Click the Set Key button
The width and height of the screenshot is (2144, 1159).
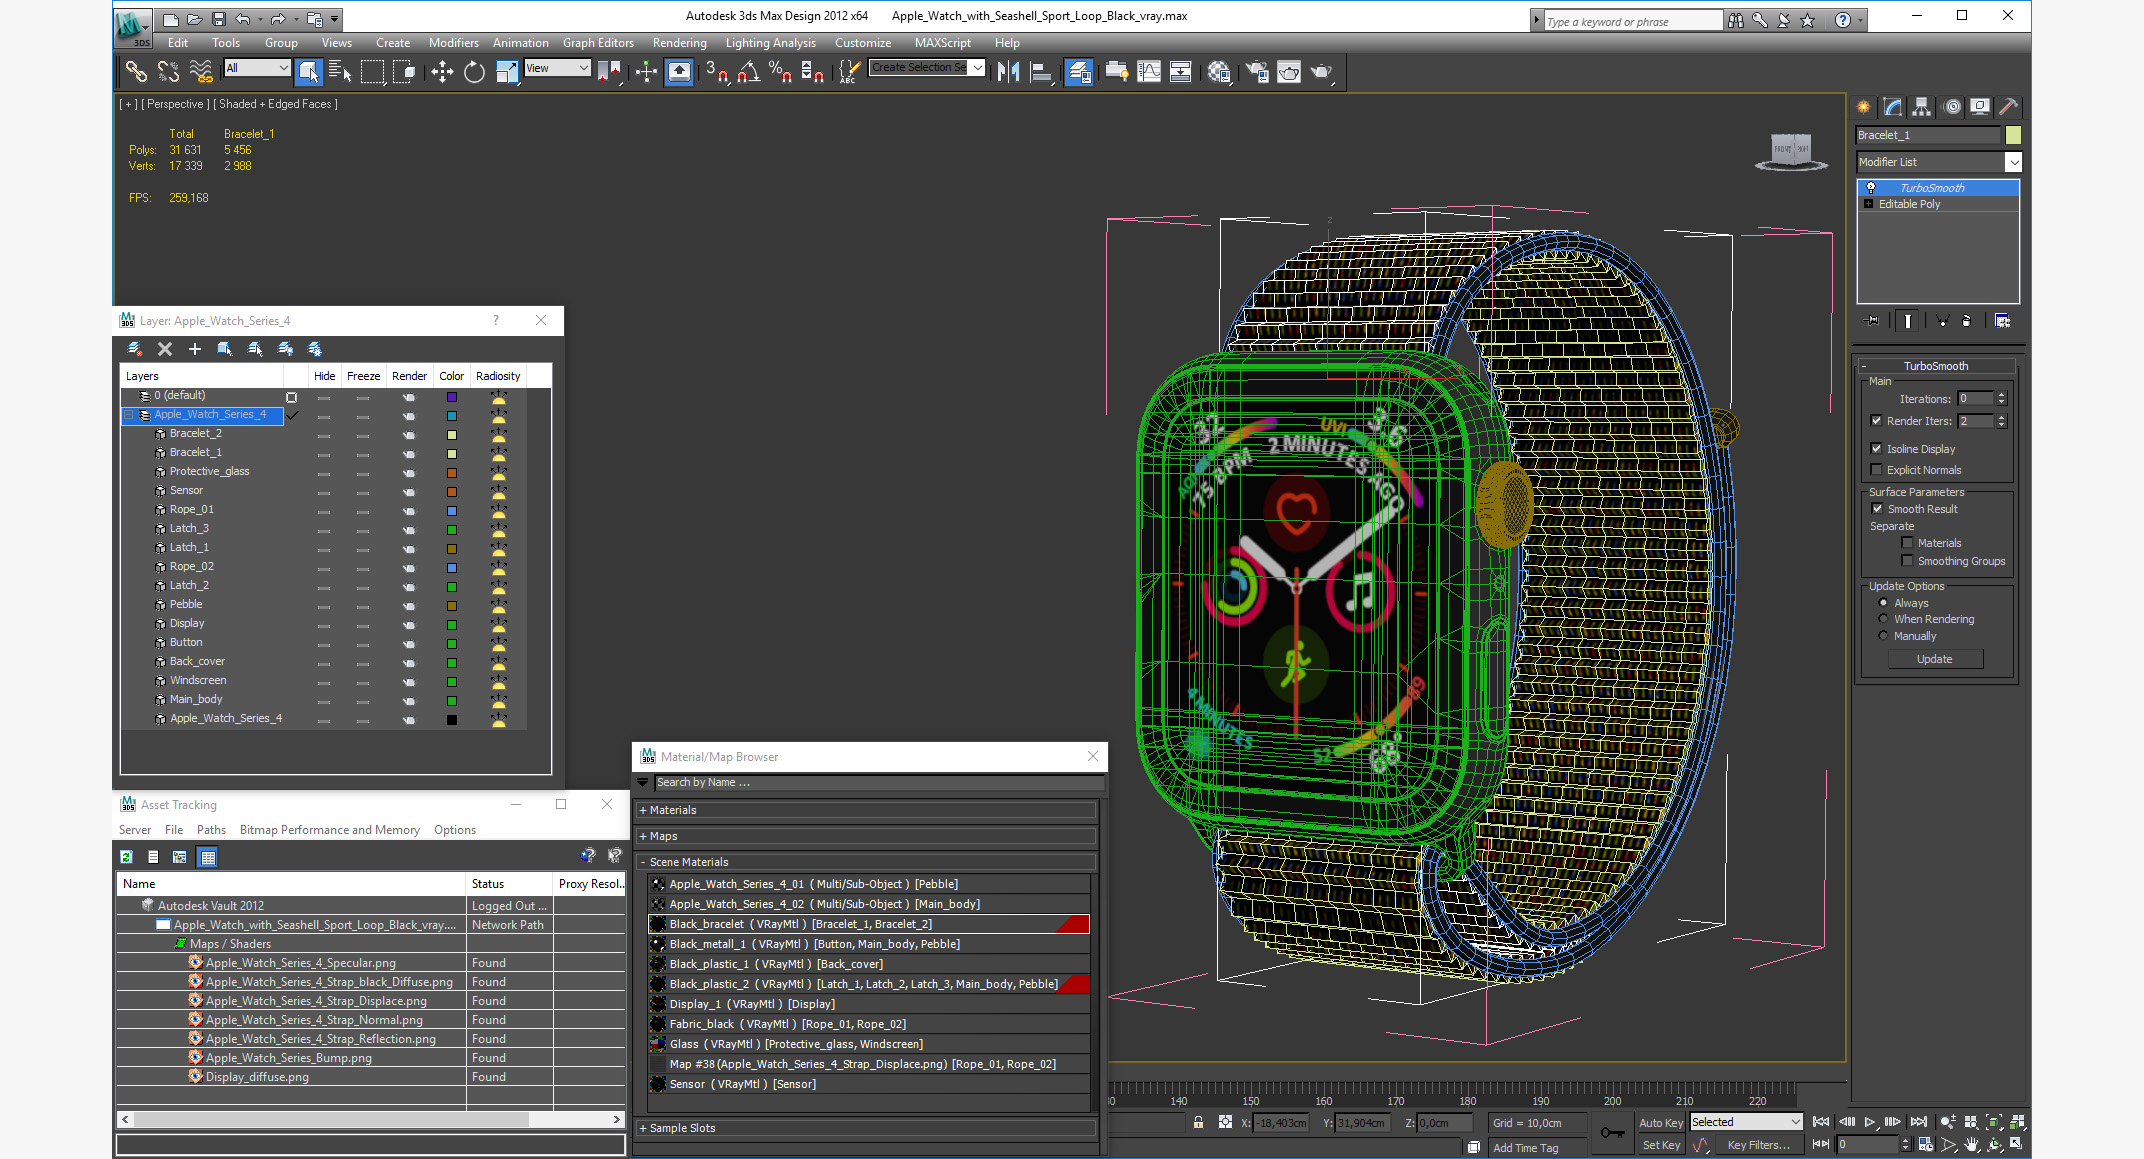(x=1661, y=1146)
